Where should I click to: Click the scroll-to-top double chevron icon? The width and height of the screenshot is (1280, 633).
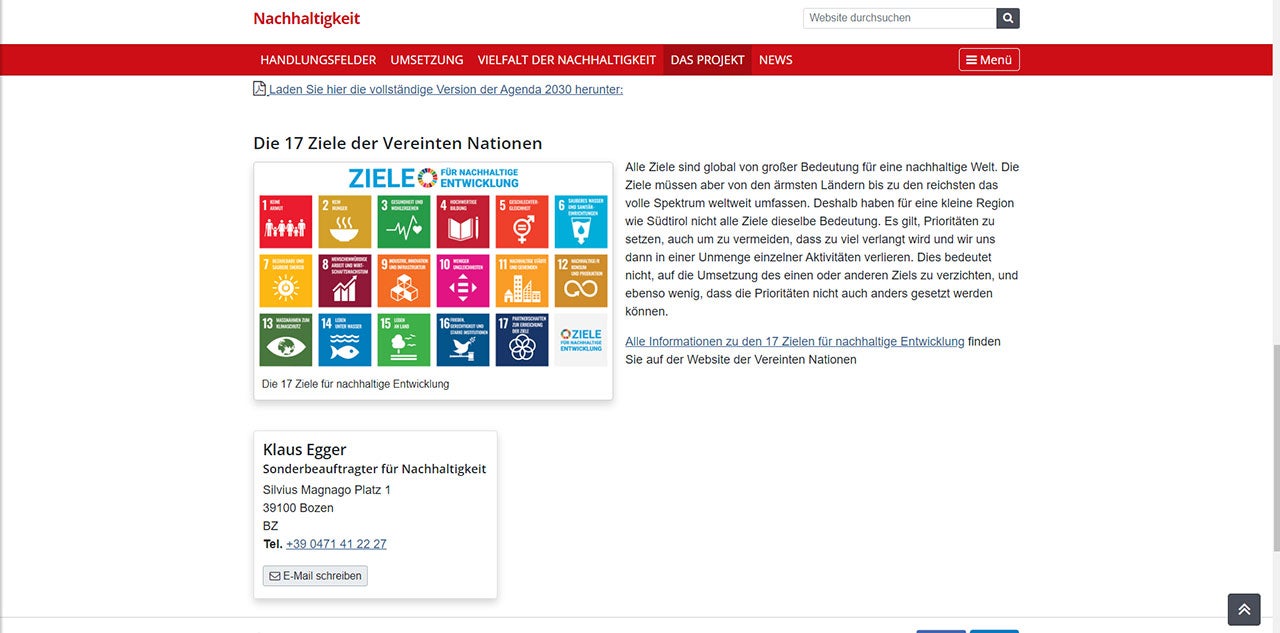1244,609
